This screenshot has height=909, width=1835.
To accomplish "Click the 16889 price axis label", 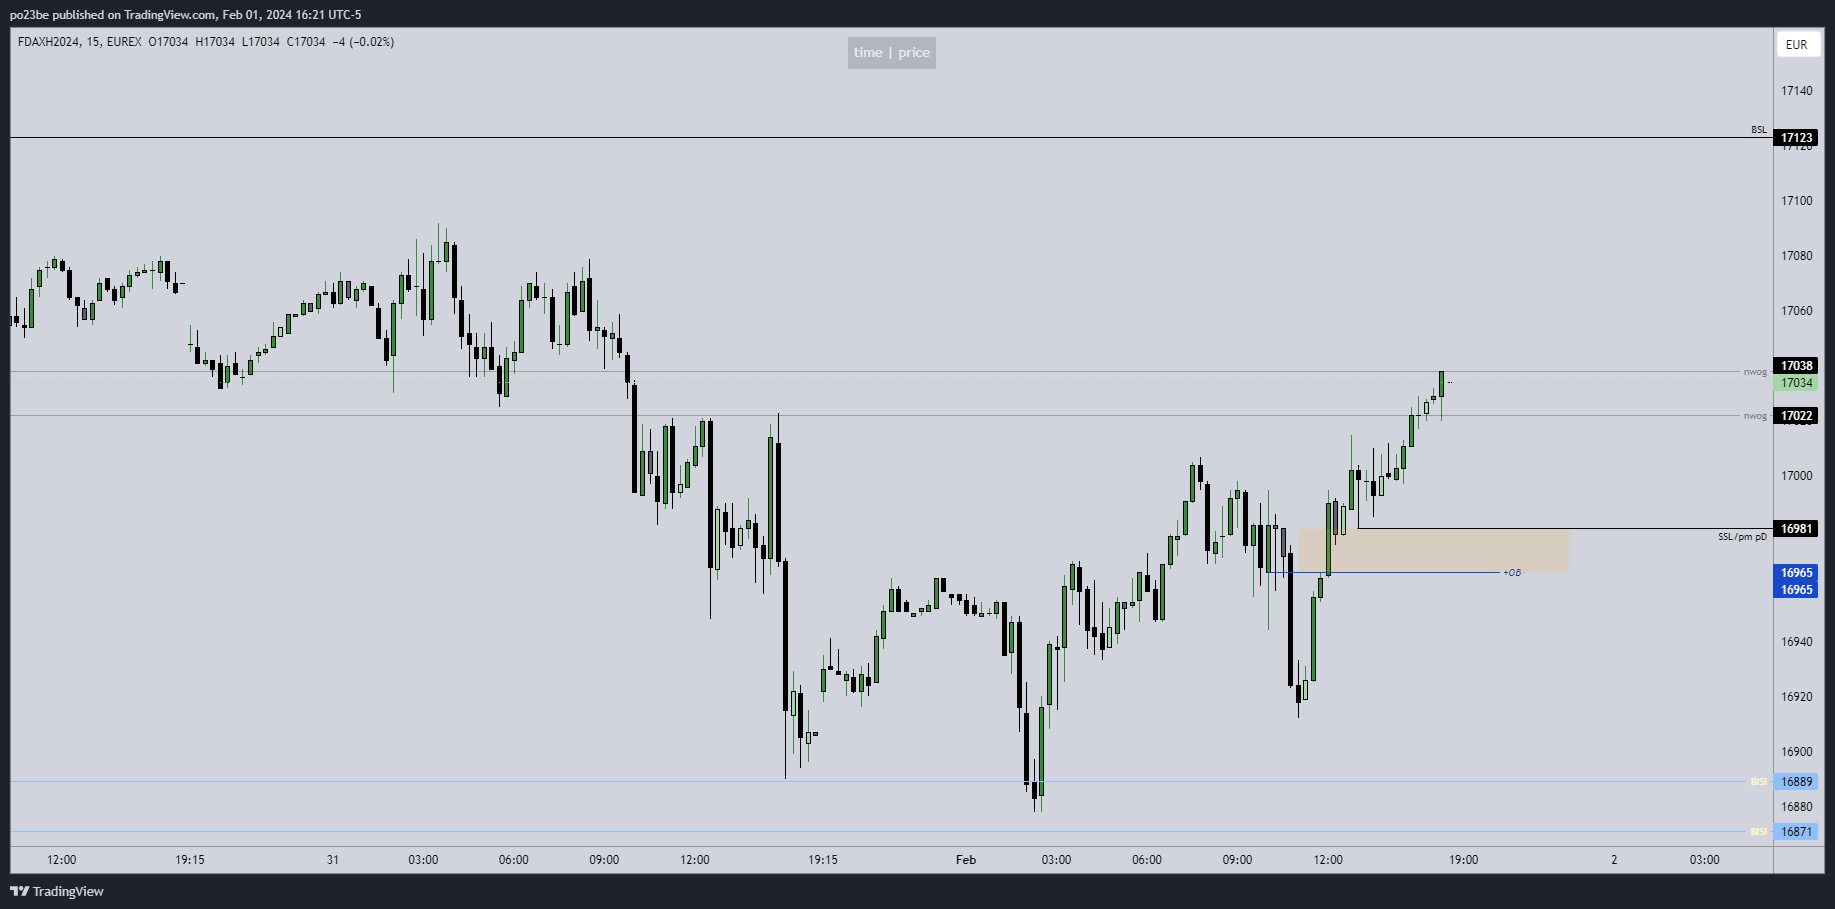I will coord(1796,782).
